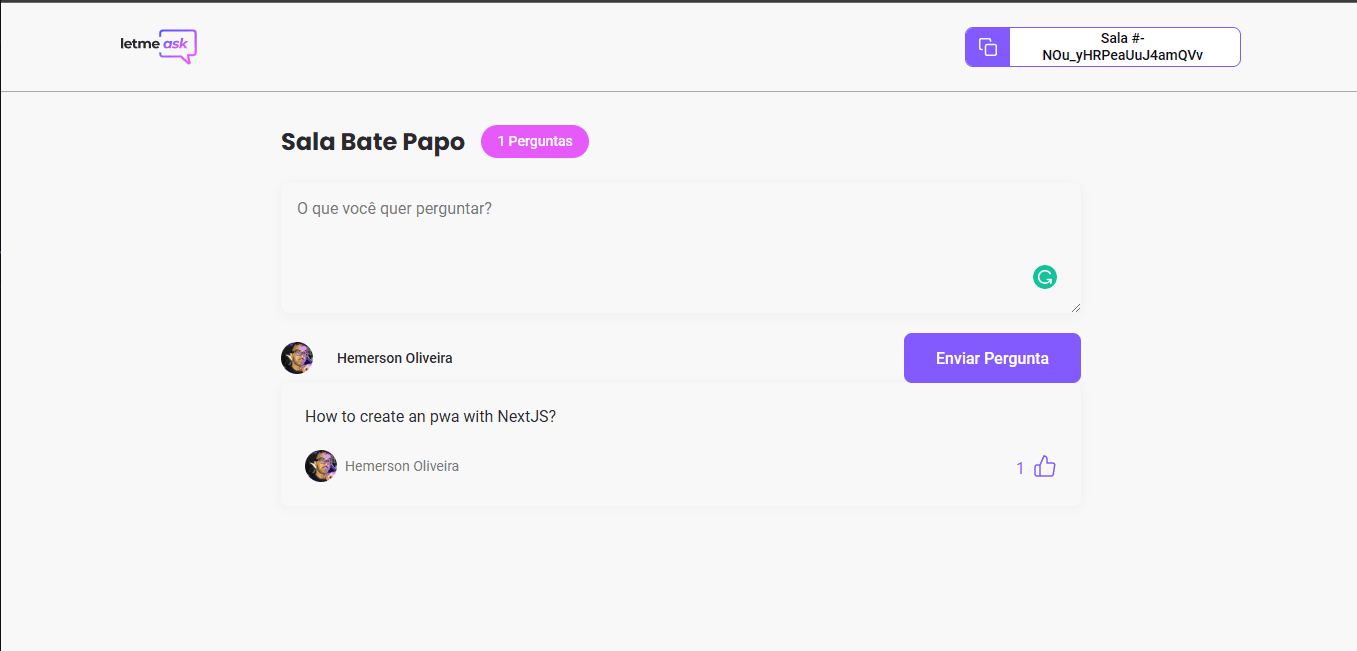Focus the 'O que você quer perguntar?' textarea

coord(681,248)
